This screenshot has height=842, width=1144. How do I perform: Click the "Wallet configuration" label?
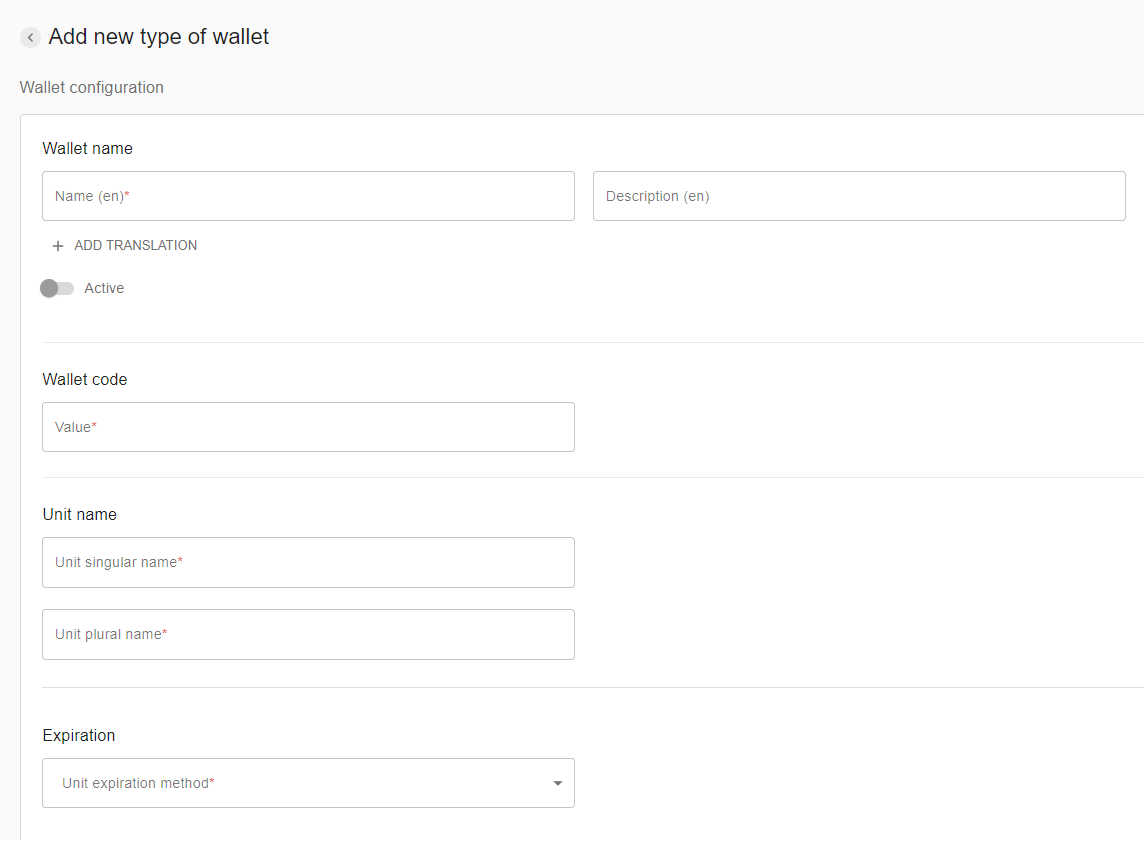(x=91, y=88)
